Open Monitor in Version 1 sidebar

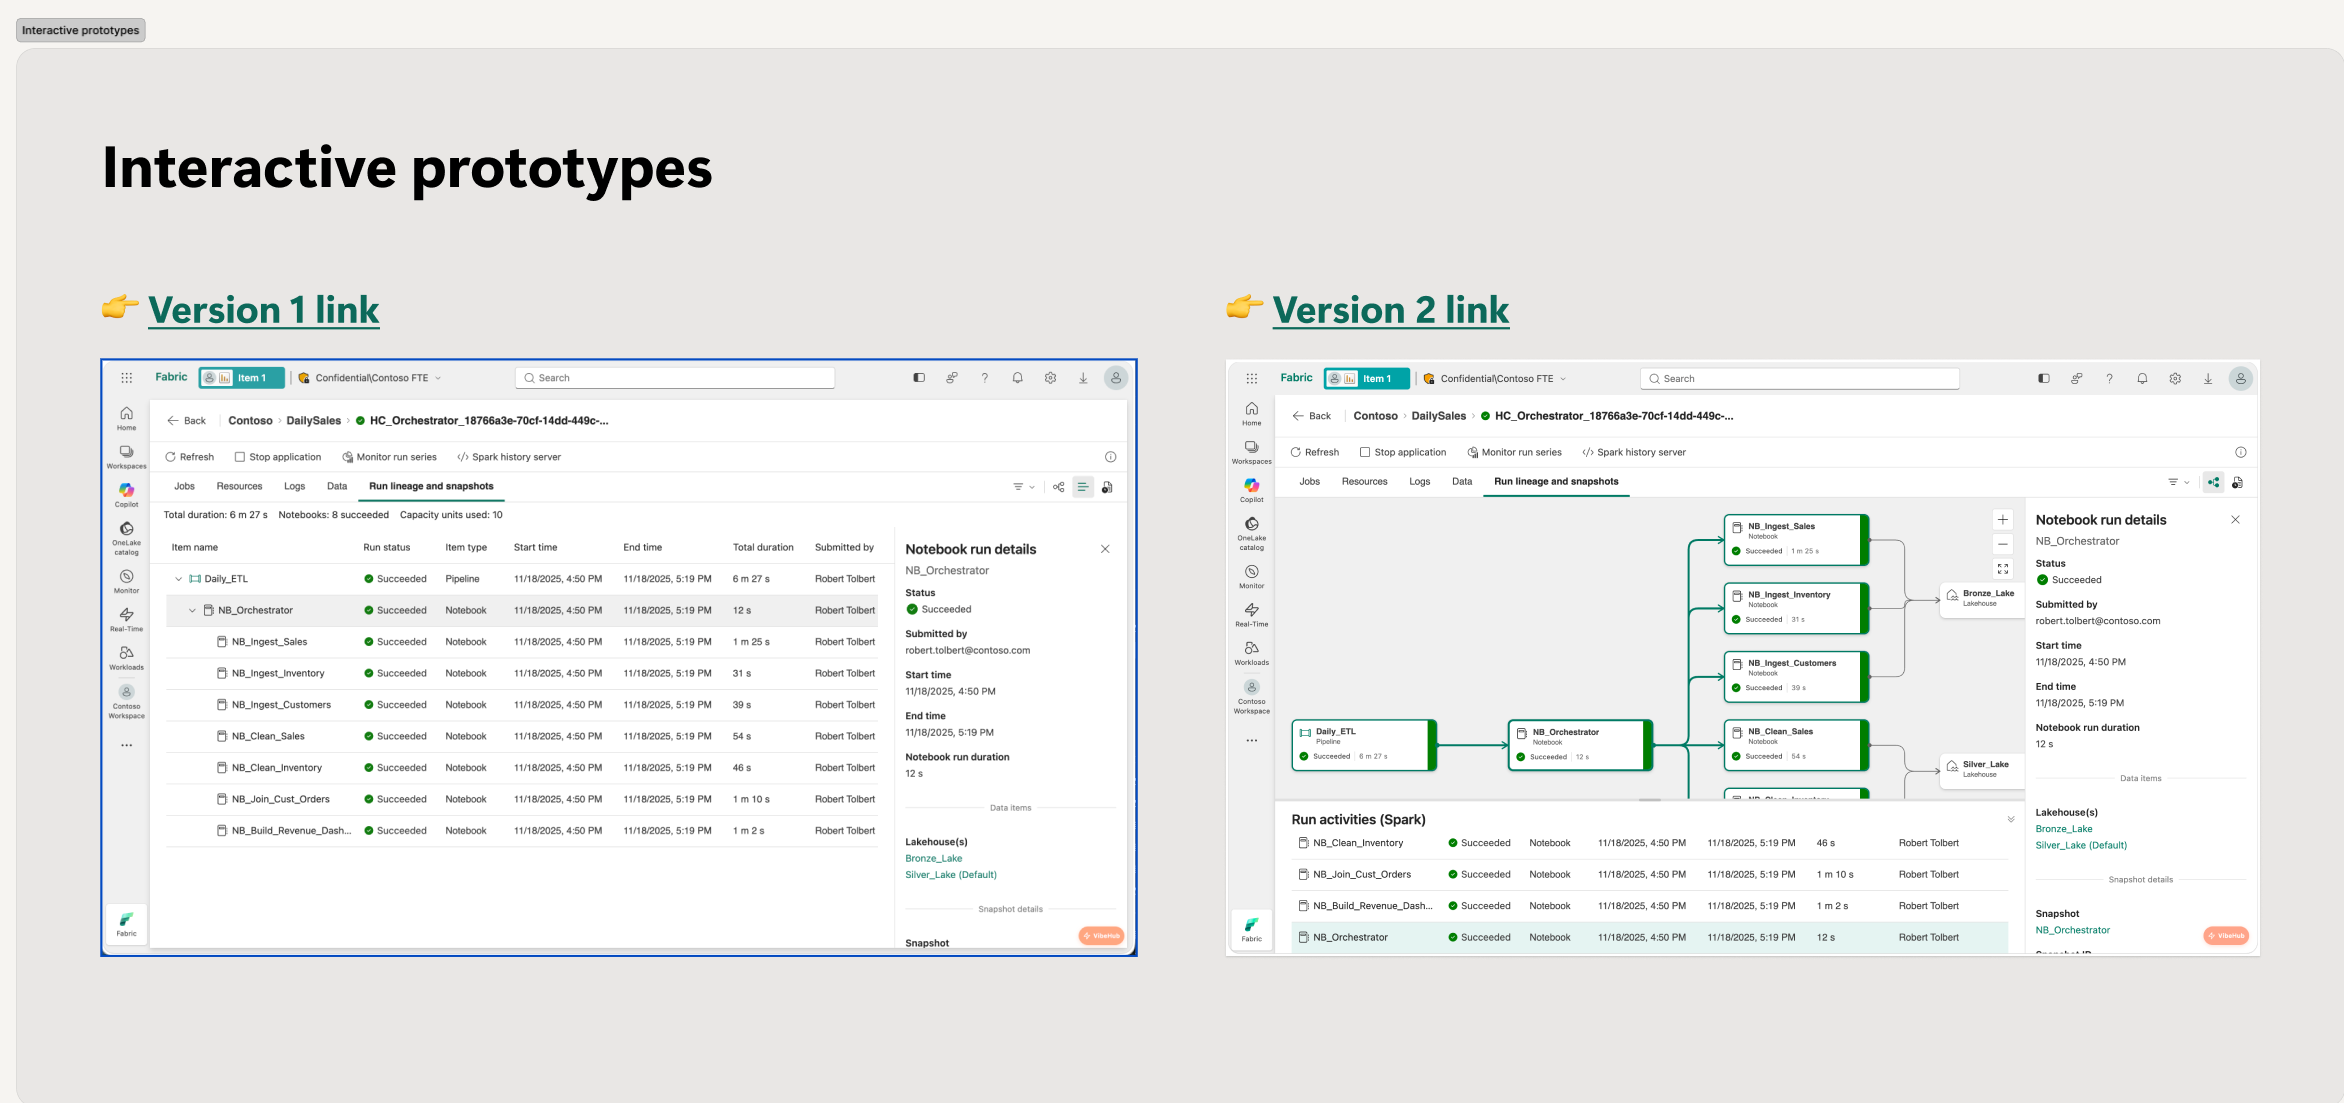coord(127,581)
